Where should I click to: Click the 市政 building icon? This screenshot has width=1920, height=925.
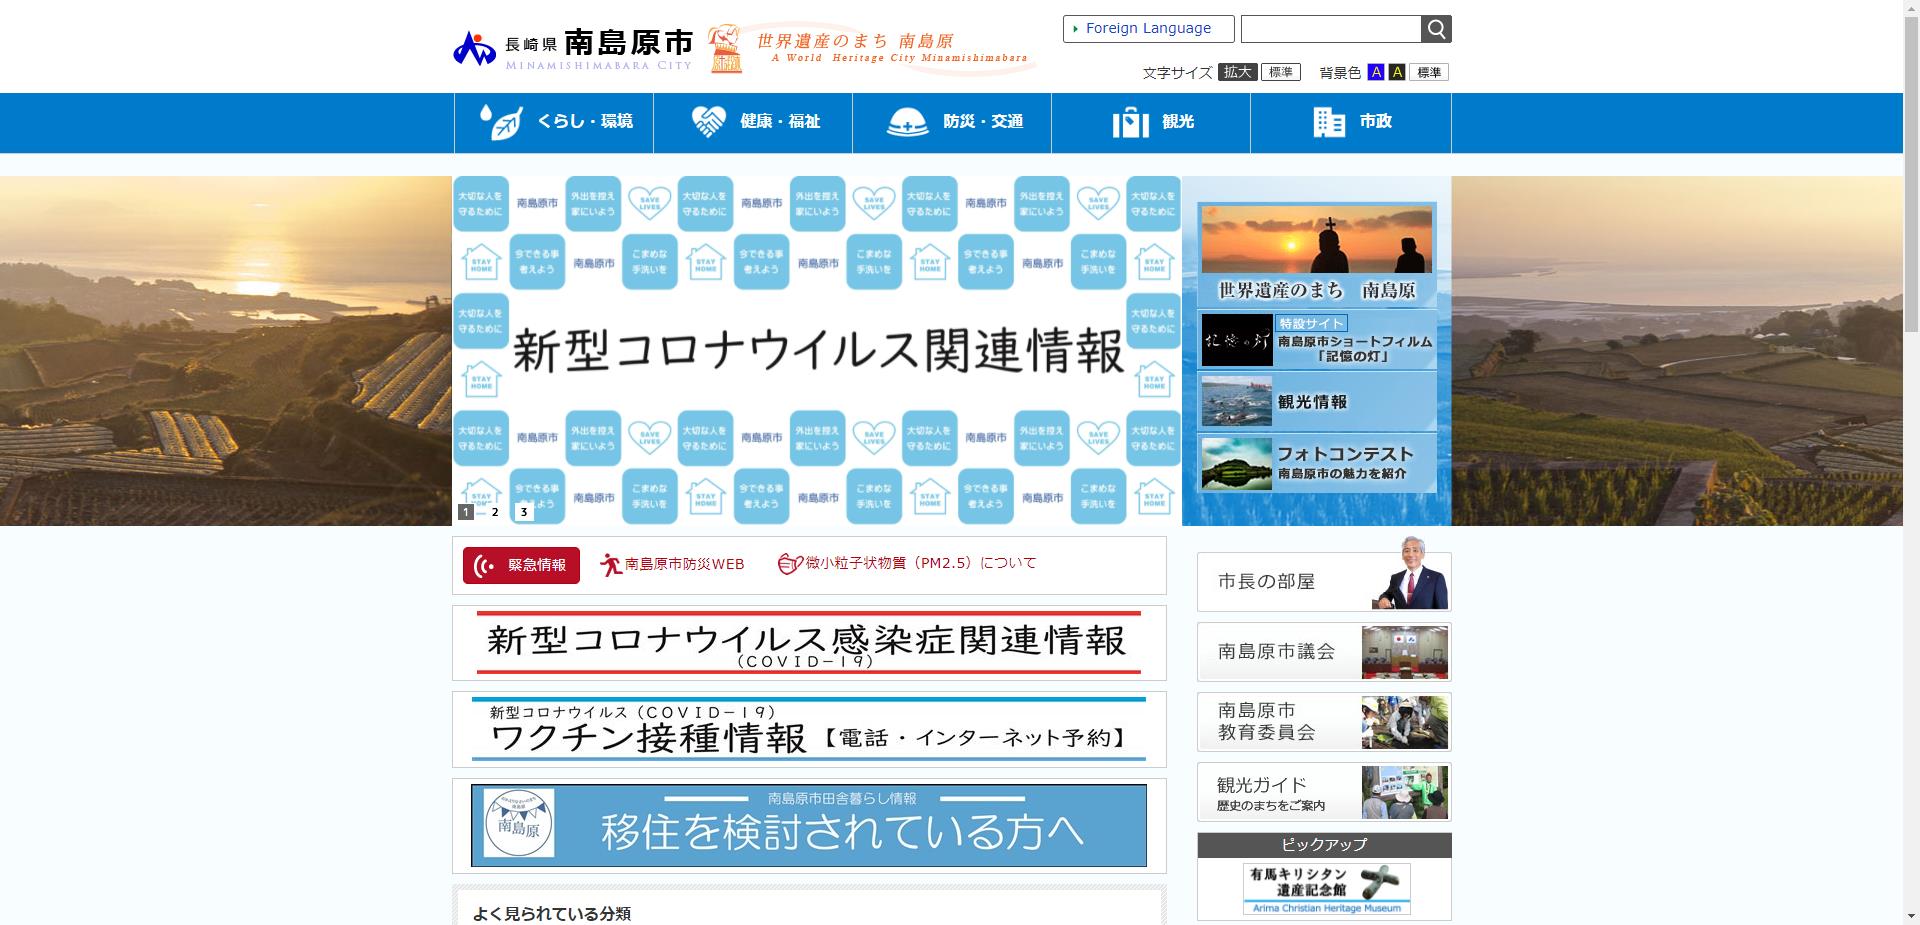[x=1327, y=122]
